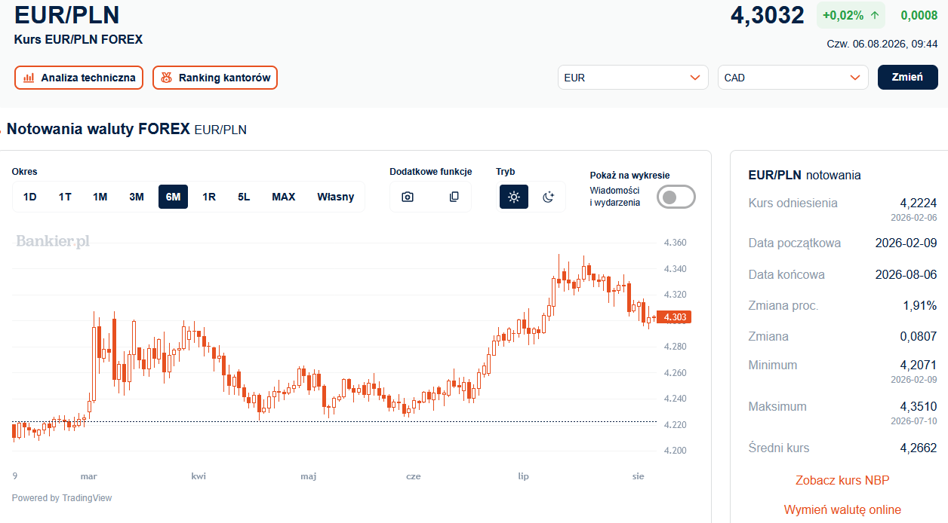Follow the Zobacz kurs NBP link

coord(842,481)
